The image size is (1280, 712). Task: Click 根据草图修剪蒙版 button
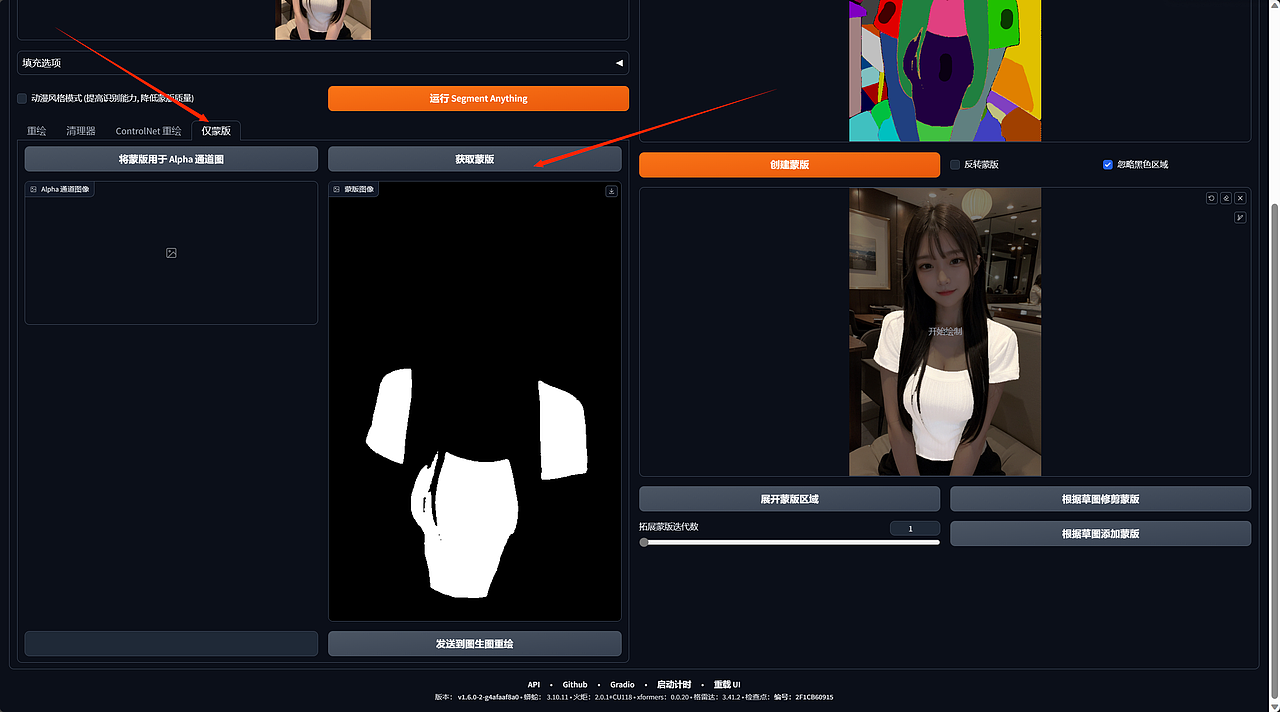1100,498
